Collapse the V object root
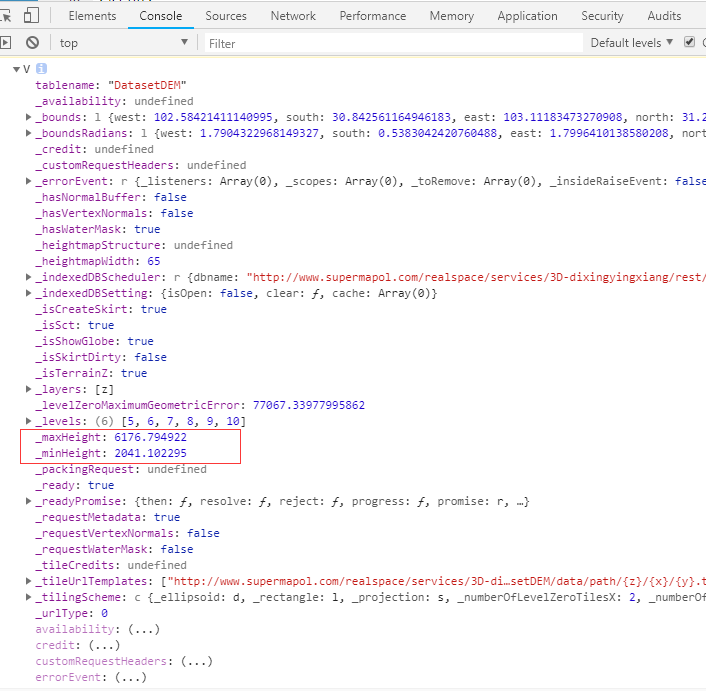 (x=16, y=69)
